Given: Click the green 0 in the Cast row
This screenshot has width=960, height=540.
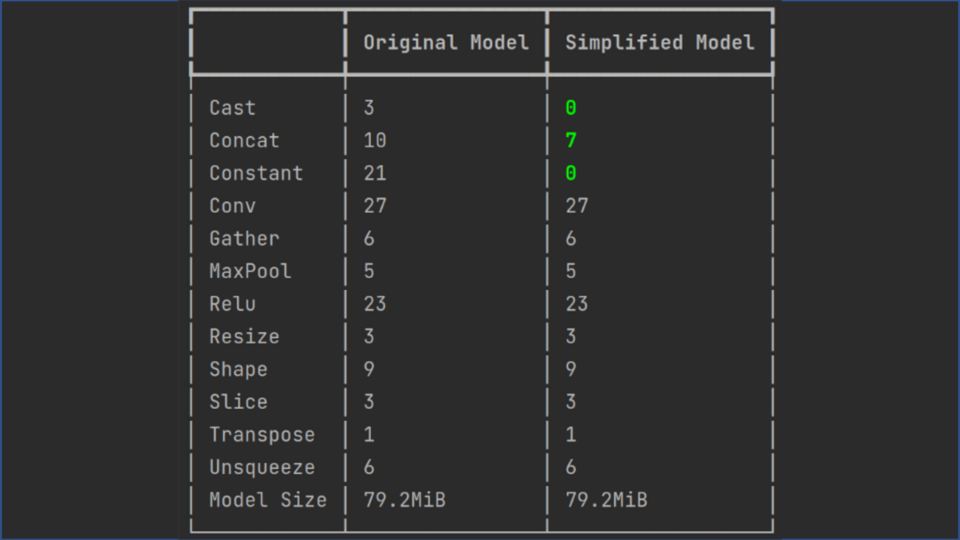Looking at the screenshot, I should click(571, 108).
